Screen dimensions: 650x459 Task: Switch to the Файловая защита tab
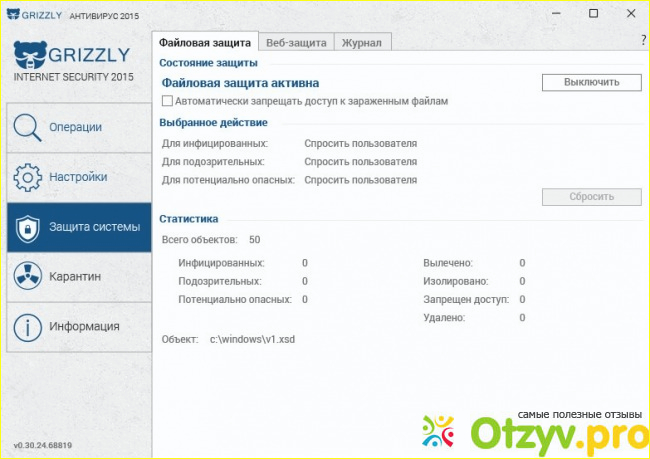(205, 42)
